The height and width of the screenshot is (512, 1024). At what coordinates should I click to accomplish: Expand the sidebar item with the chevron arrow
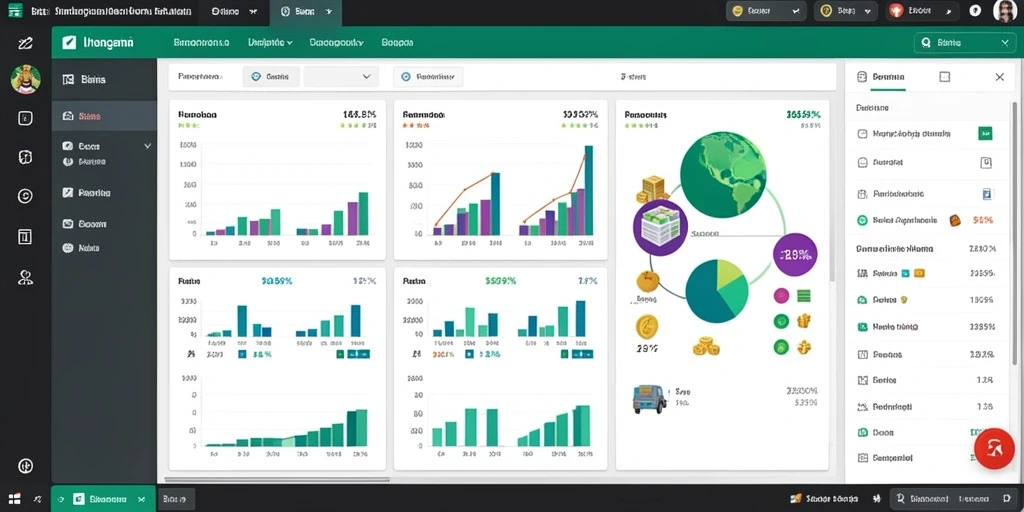click(x=104, y=146)
